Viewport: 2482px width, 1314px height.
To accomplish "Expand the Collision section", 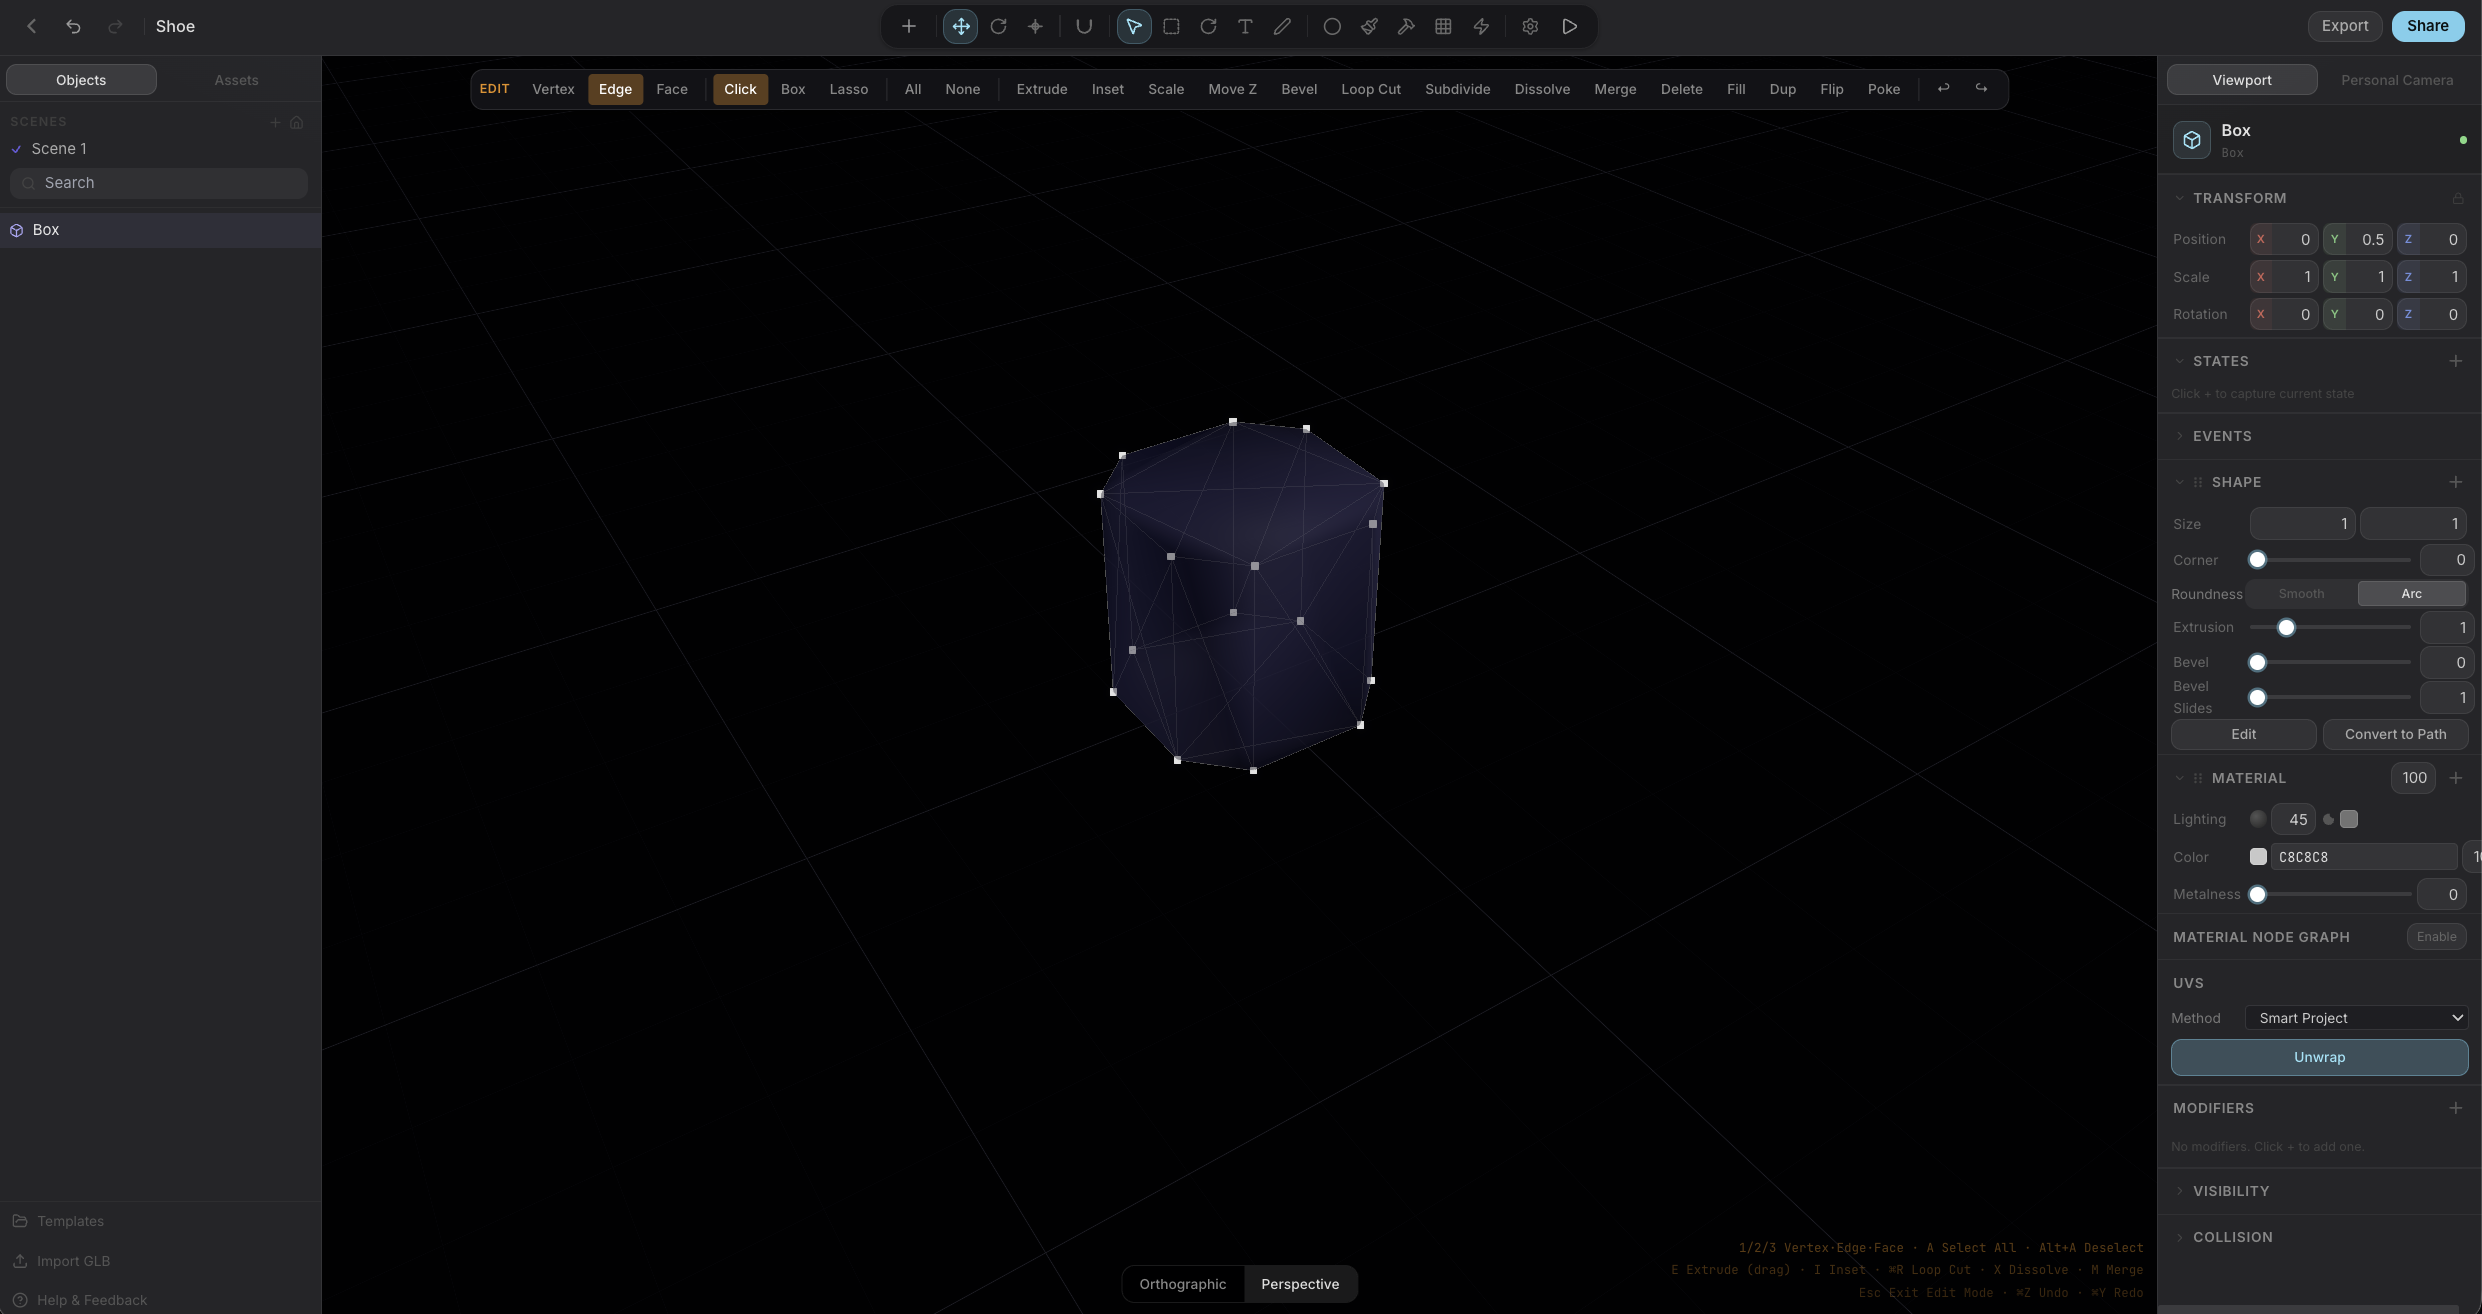I will click(2232, 1237).
